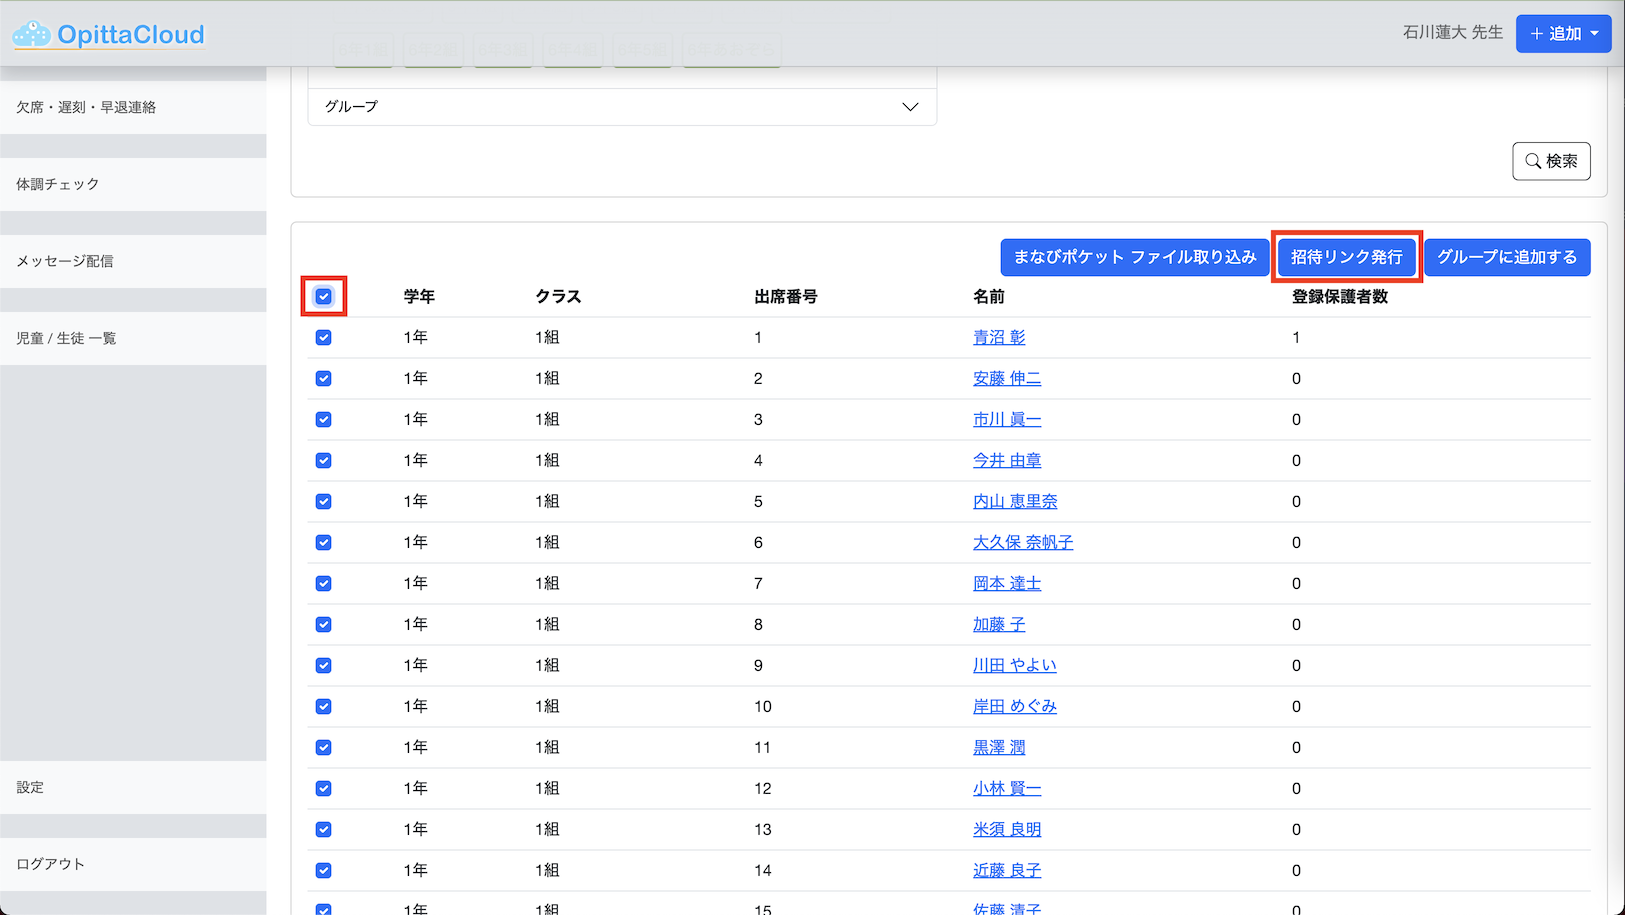Image resolution: width=1625 pixels, height=915 pixels.
Task: Uncheck the checkbox for 近藤 良子
Action: 324,870
